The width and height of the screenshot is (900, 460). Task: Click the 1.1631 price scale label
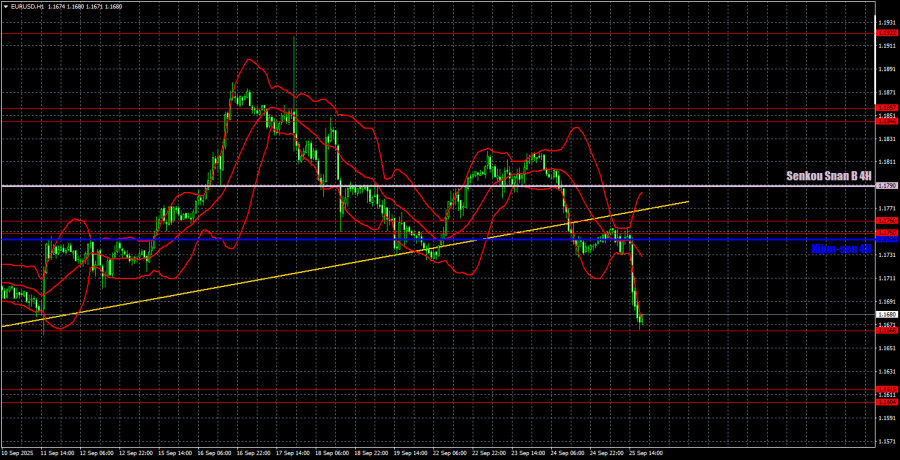click(885, 372)
